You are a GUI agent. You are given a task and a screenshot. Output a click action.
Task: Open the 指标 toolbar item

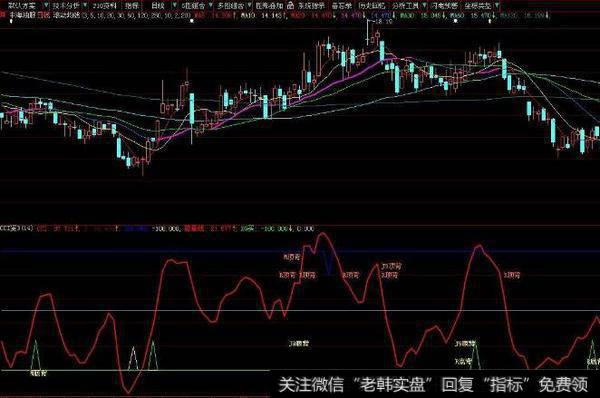click(132, 6)
